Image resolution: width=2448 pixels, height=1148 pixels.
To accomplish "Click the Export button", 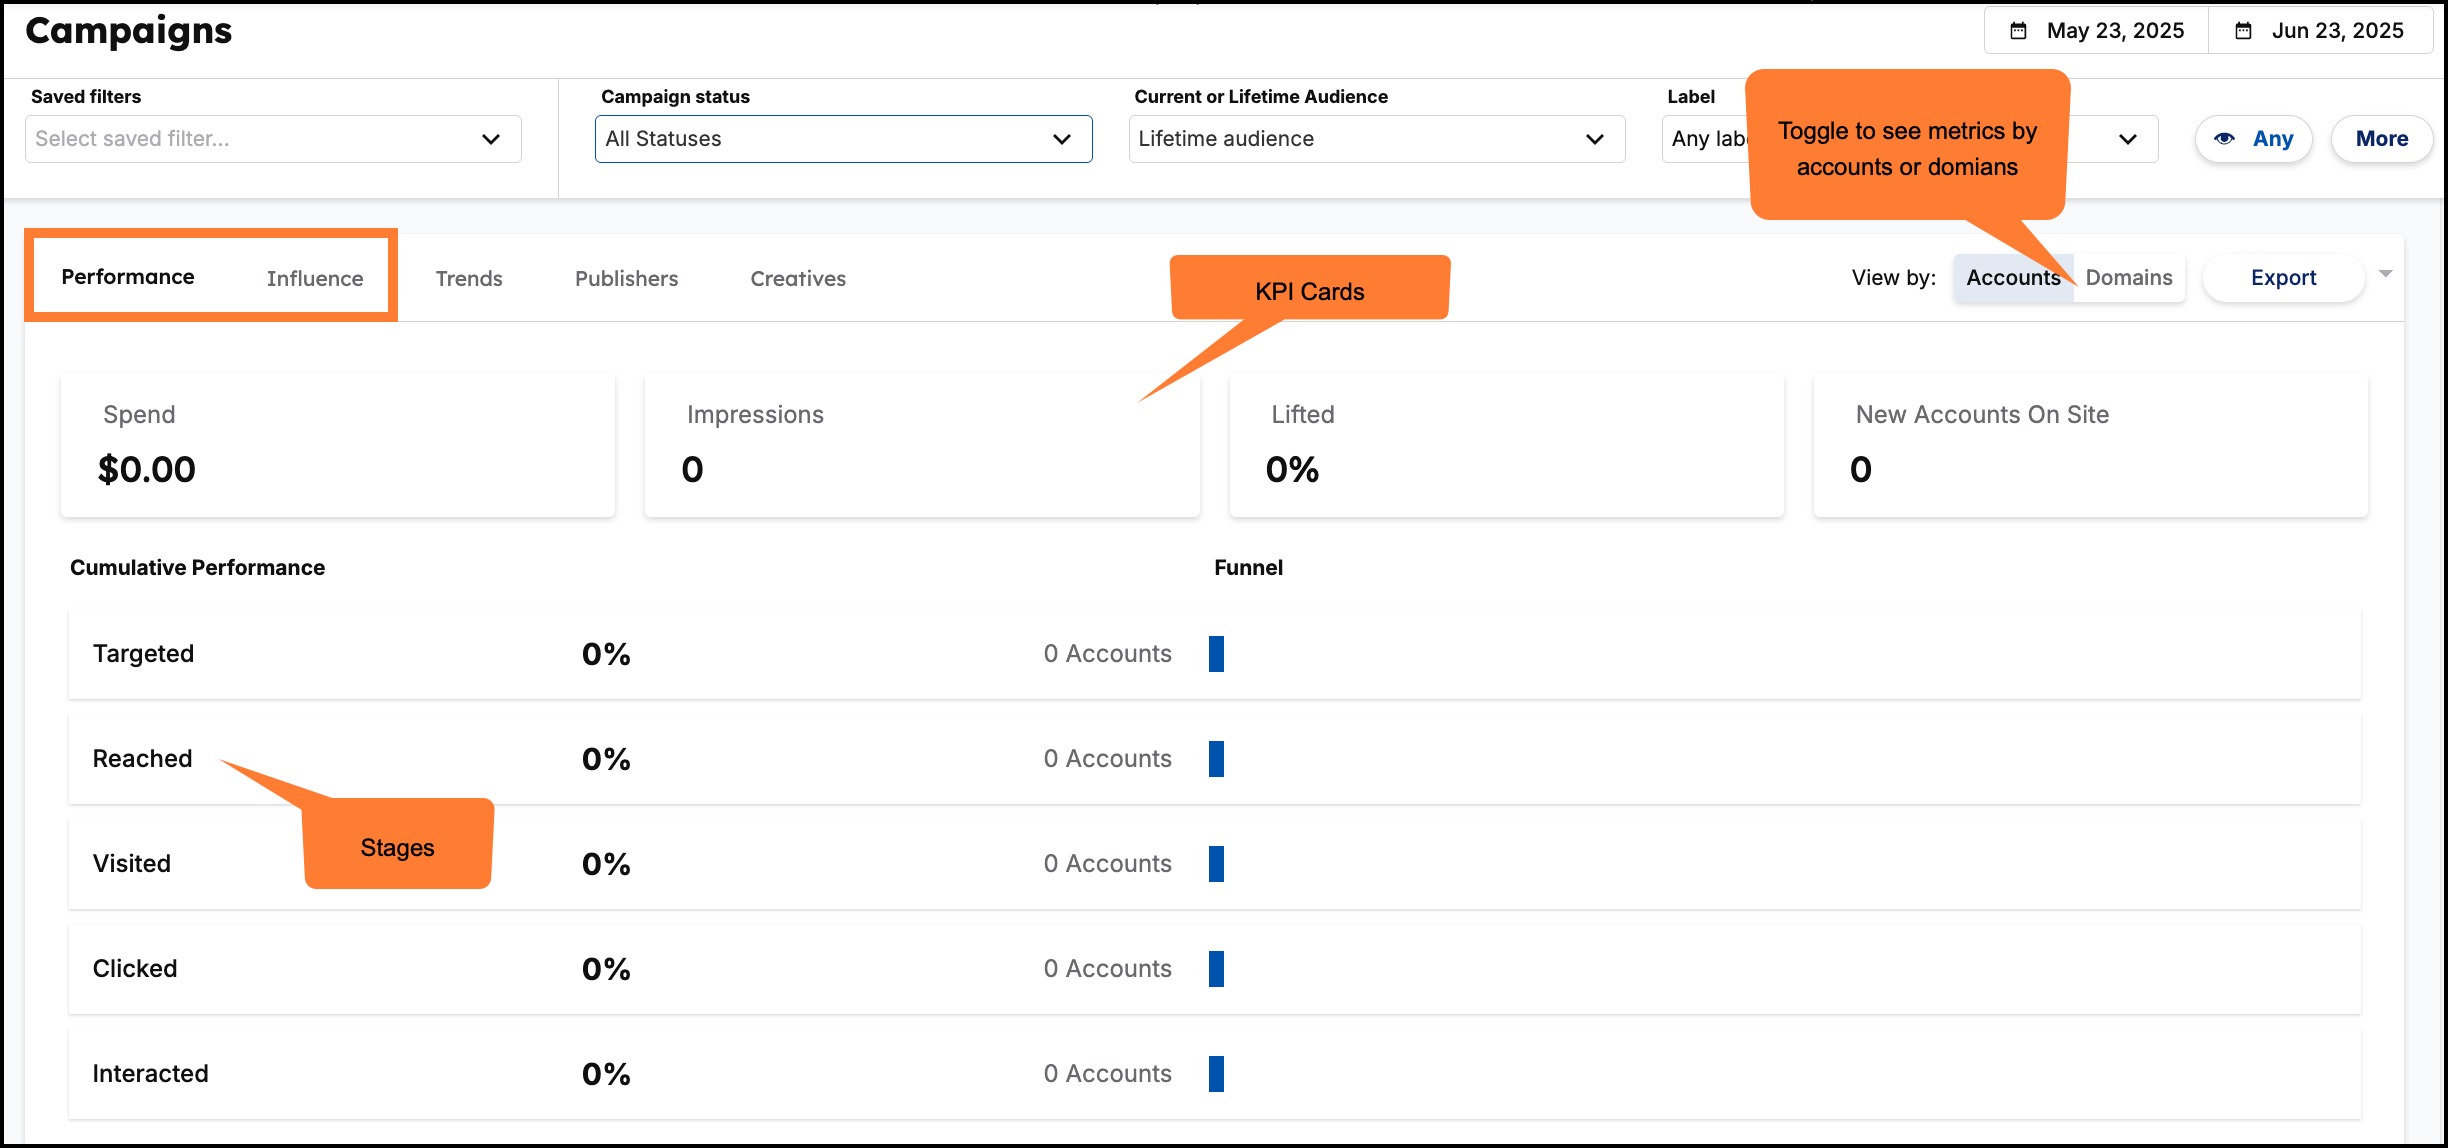I will [2282, 278].
